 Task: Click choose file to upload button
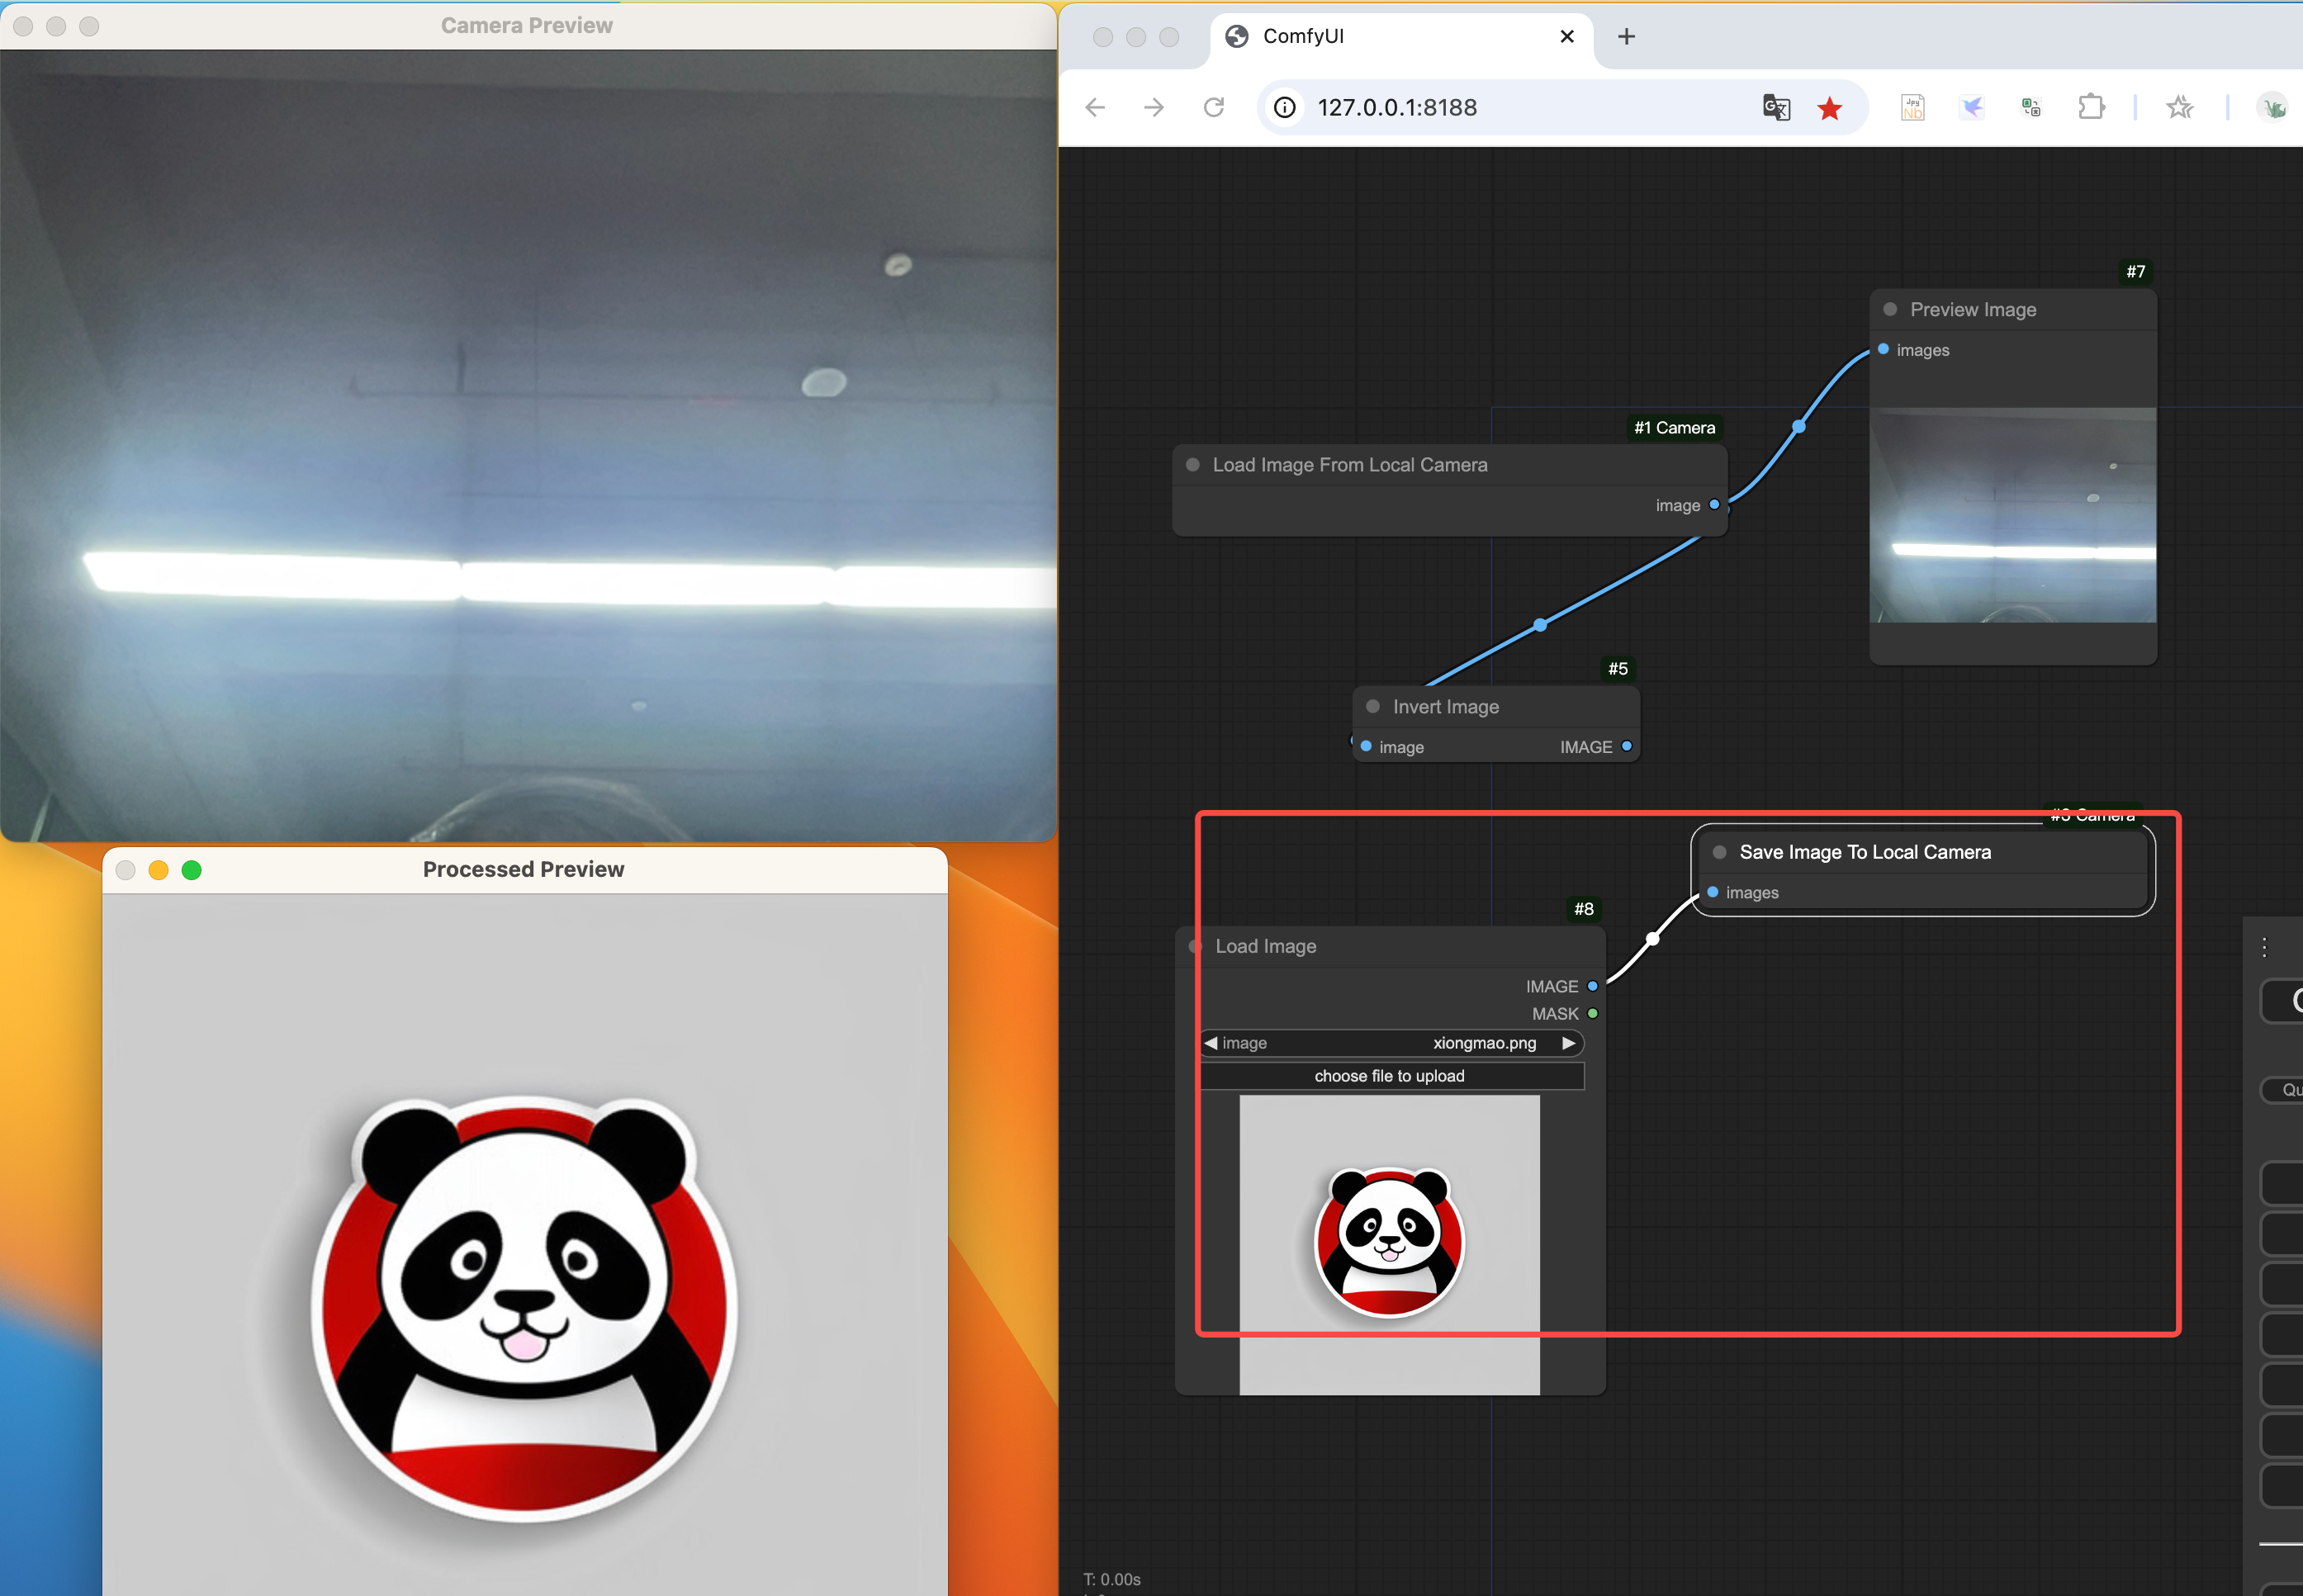pos(1390,1076)
